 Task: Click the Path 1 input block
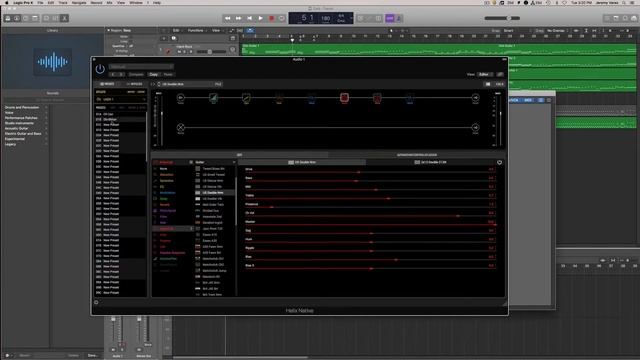click(180, 98)
